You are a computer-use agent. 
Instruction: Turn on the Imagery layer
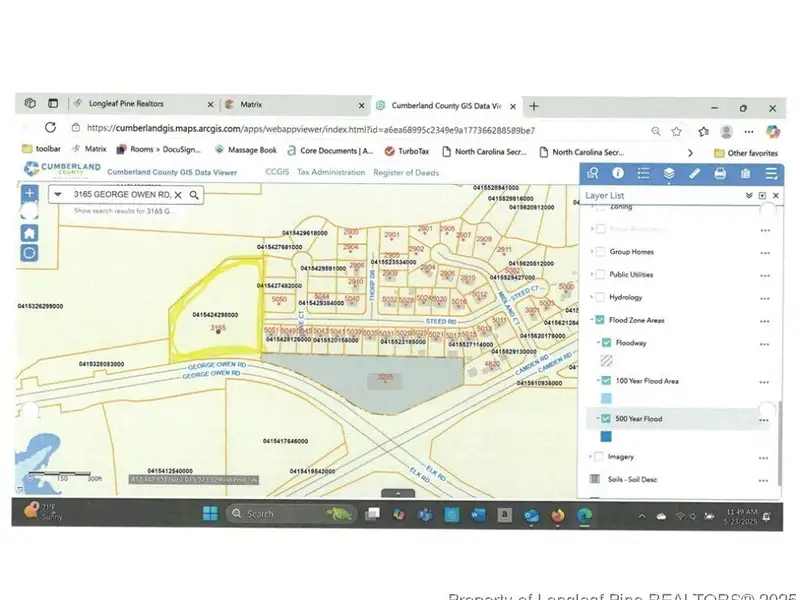pyautogui.click(x=600, y=456)
